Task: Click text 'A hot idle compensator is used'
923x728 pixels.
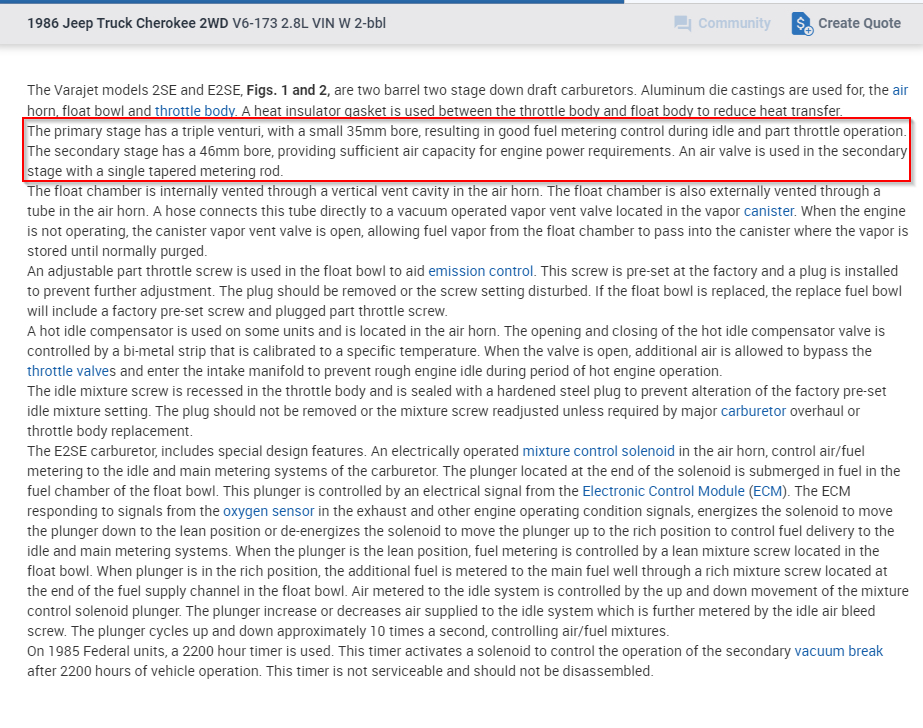Action: pos(119,331)
